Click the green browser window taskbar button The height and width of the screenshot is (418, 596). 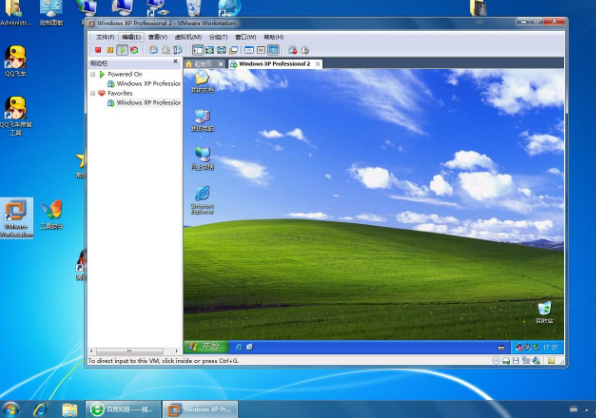click(x=123, y=409)
